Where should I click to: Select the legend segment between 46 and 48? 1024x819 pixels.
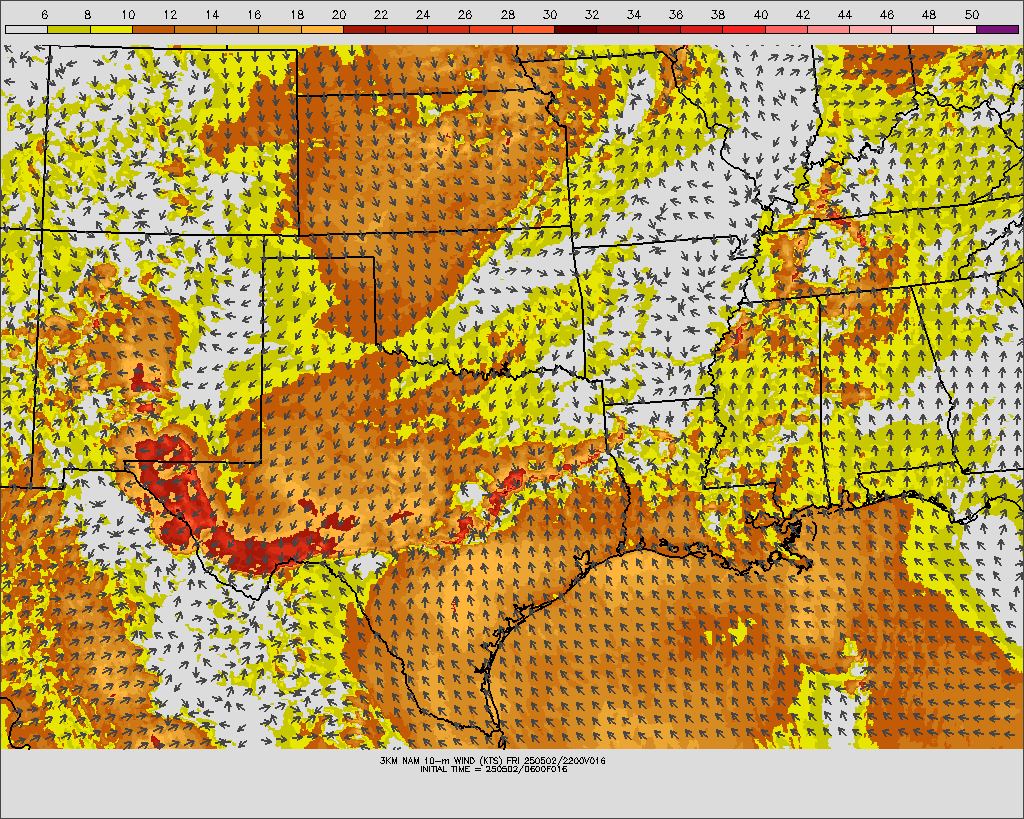(913, 29)
